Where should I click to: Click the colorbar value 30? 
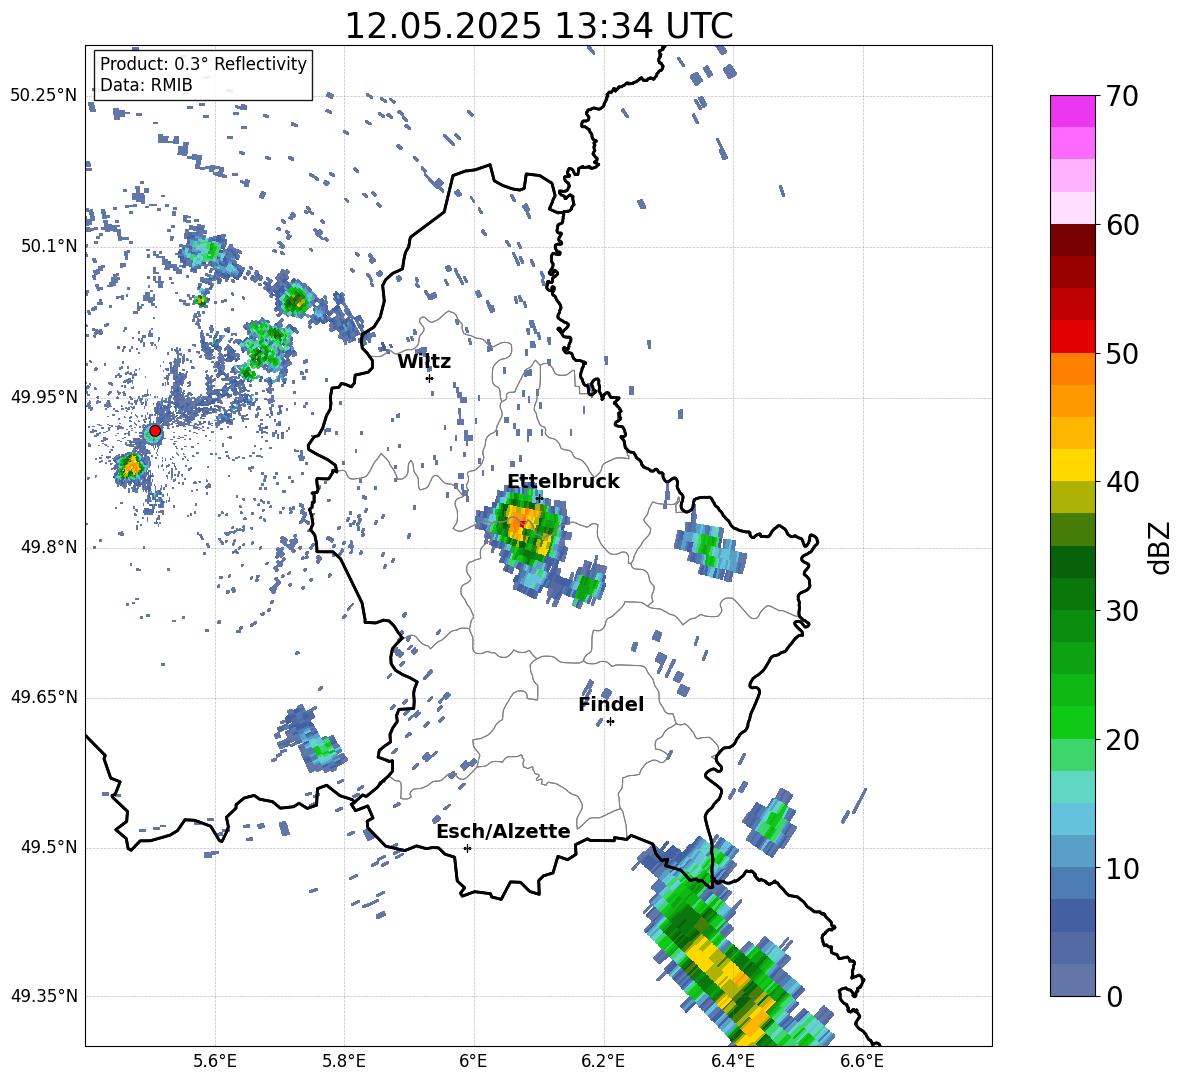(1122, 611)
